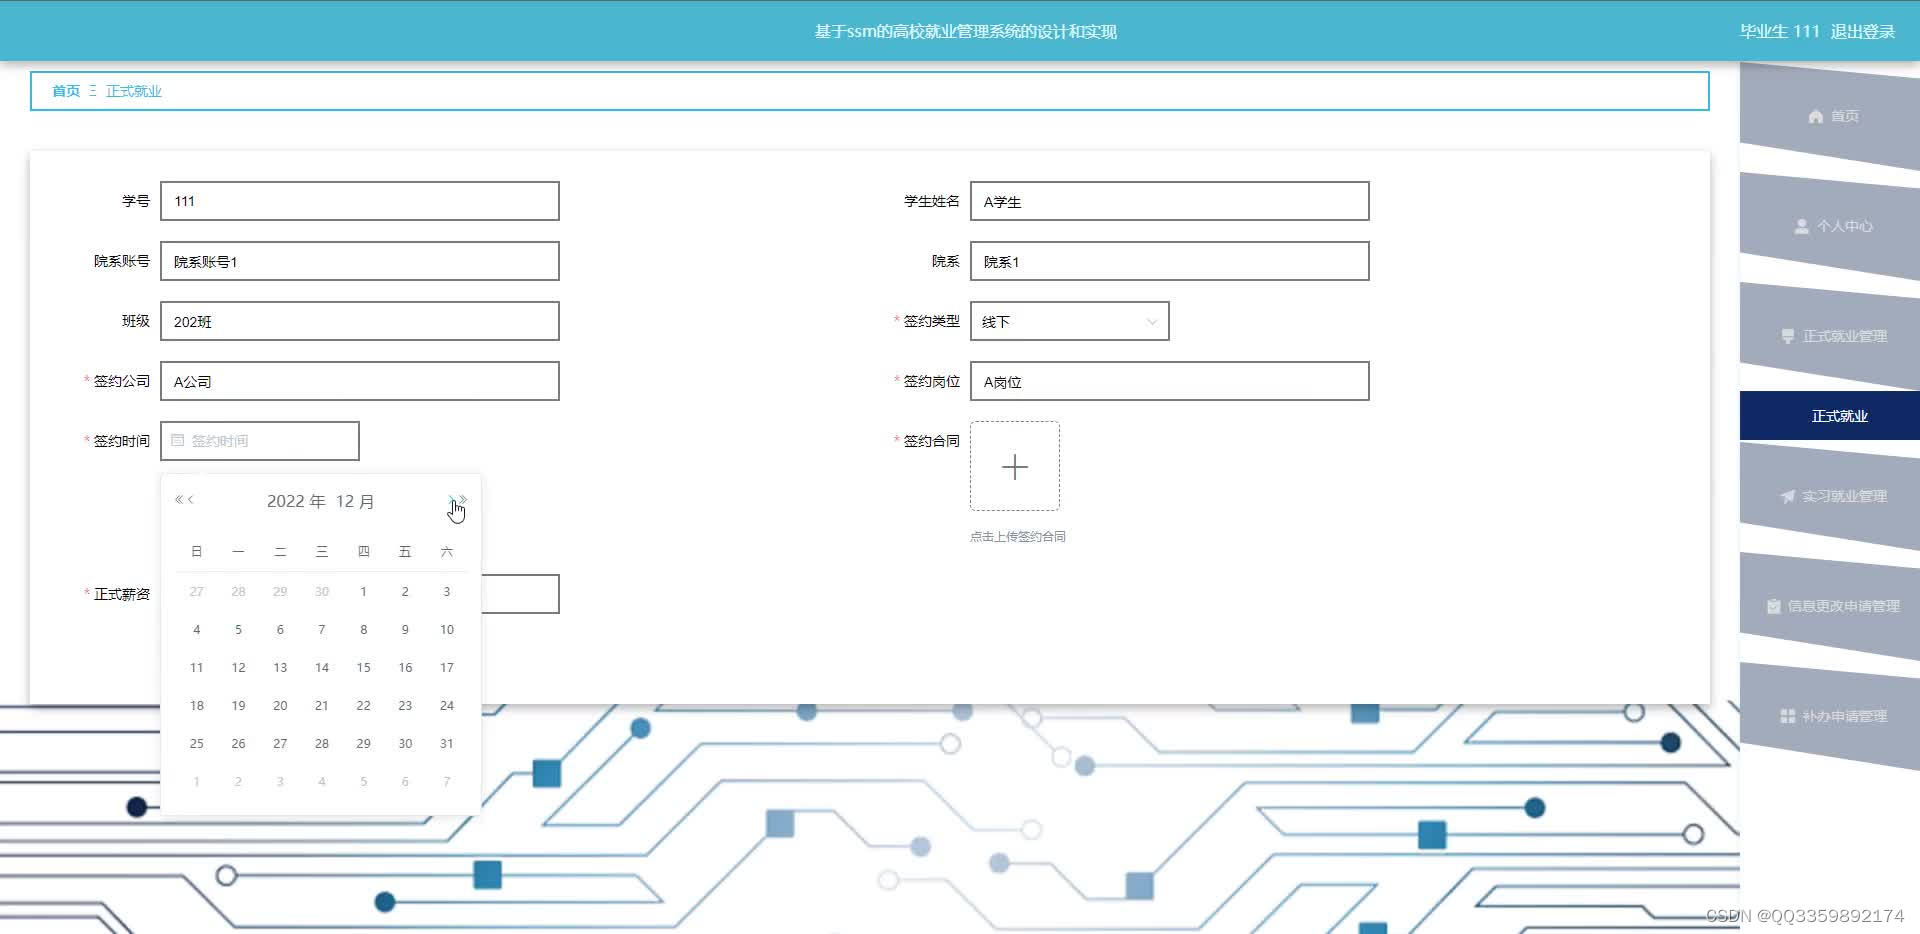Select December 10 in the calendar
The image size is (1920, 934).
pos(447,630)
